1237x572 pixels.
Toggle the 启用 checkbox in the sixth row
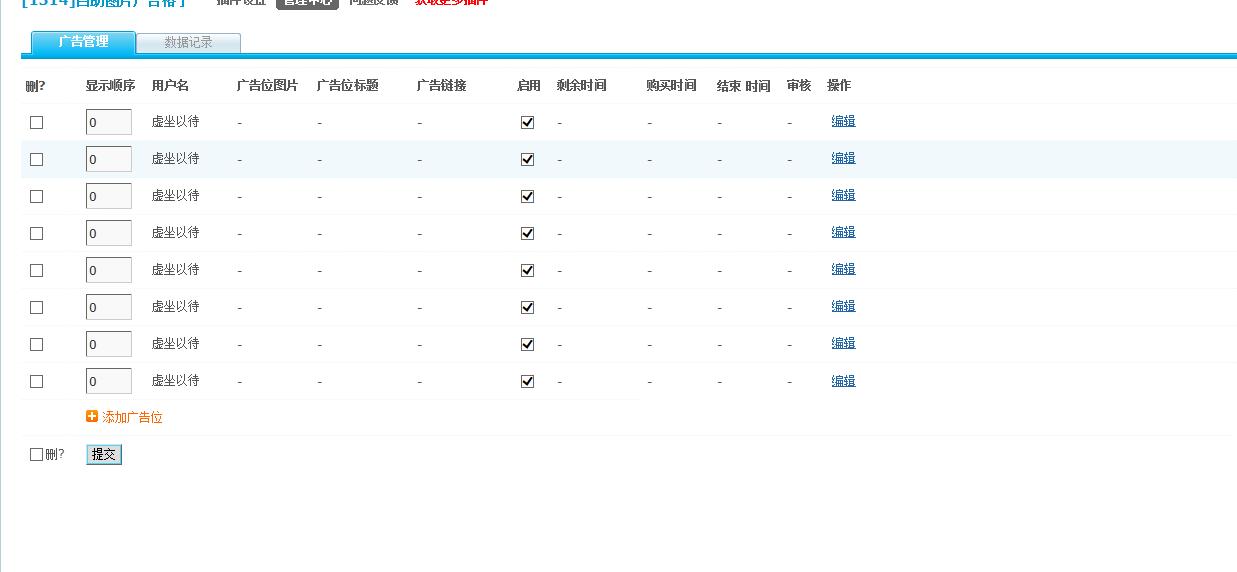(527, 307)
